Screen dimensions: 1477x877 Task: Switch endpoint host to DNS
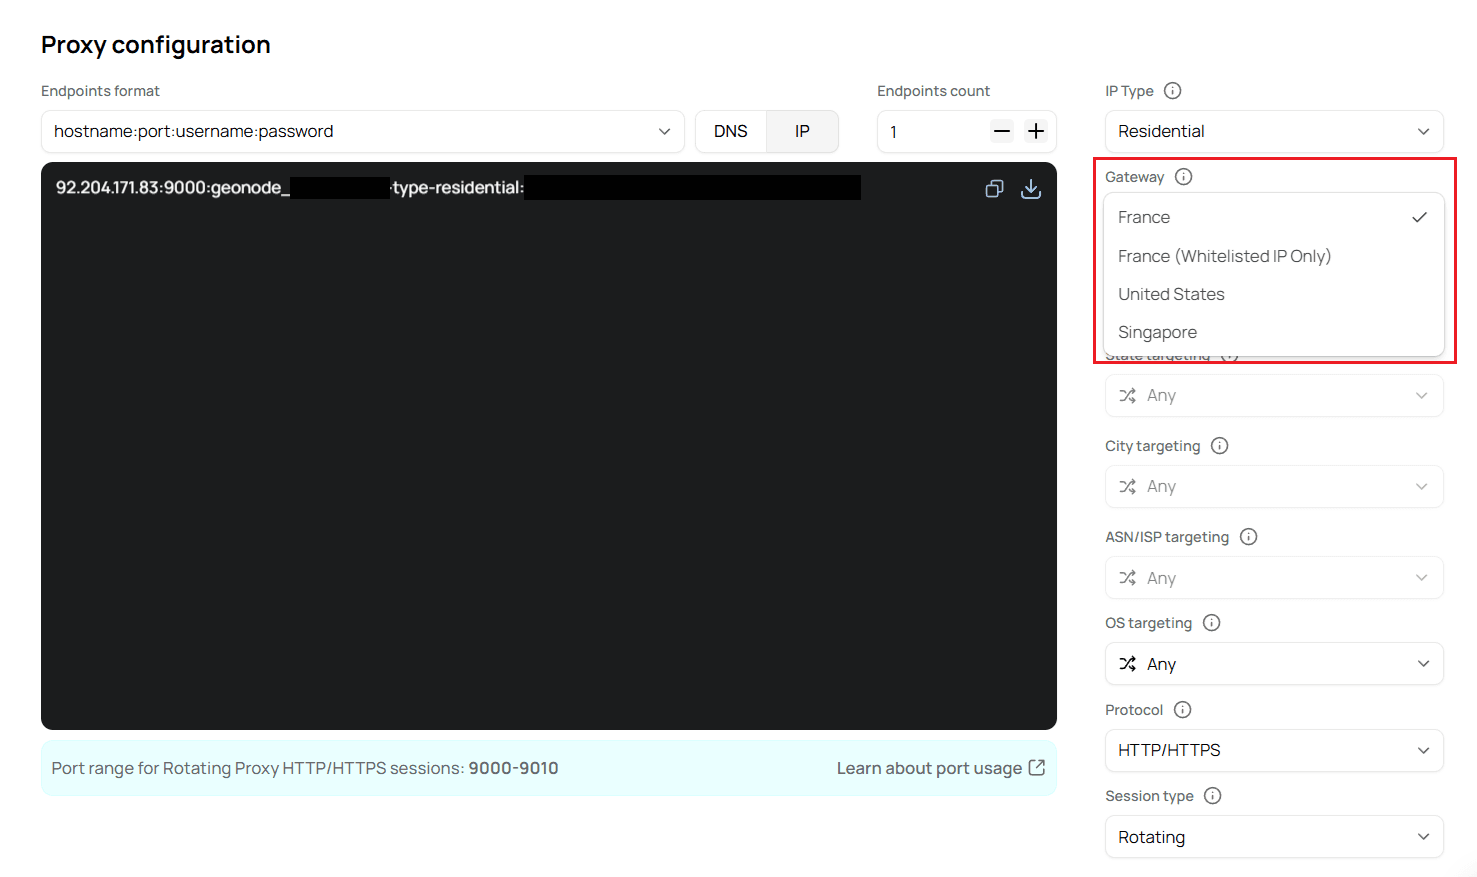tap(731, 131)
